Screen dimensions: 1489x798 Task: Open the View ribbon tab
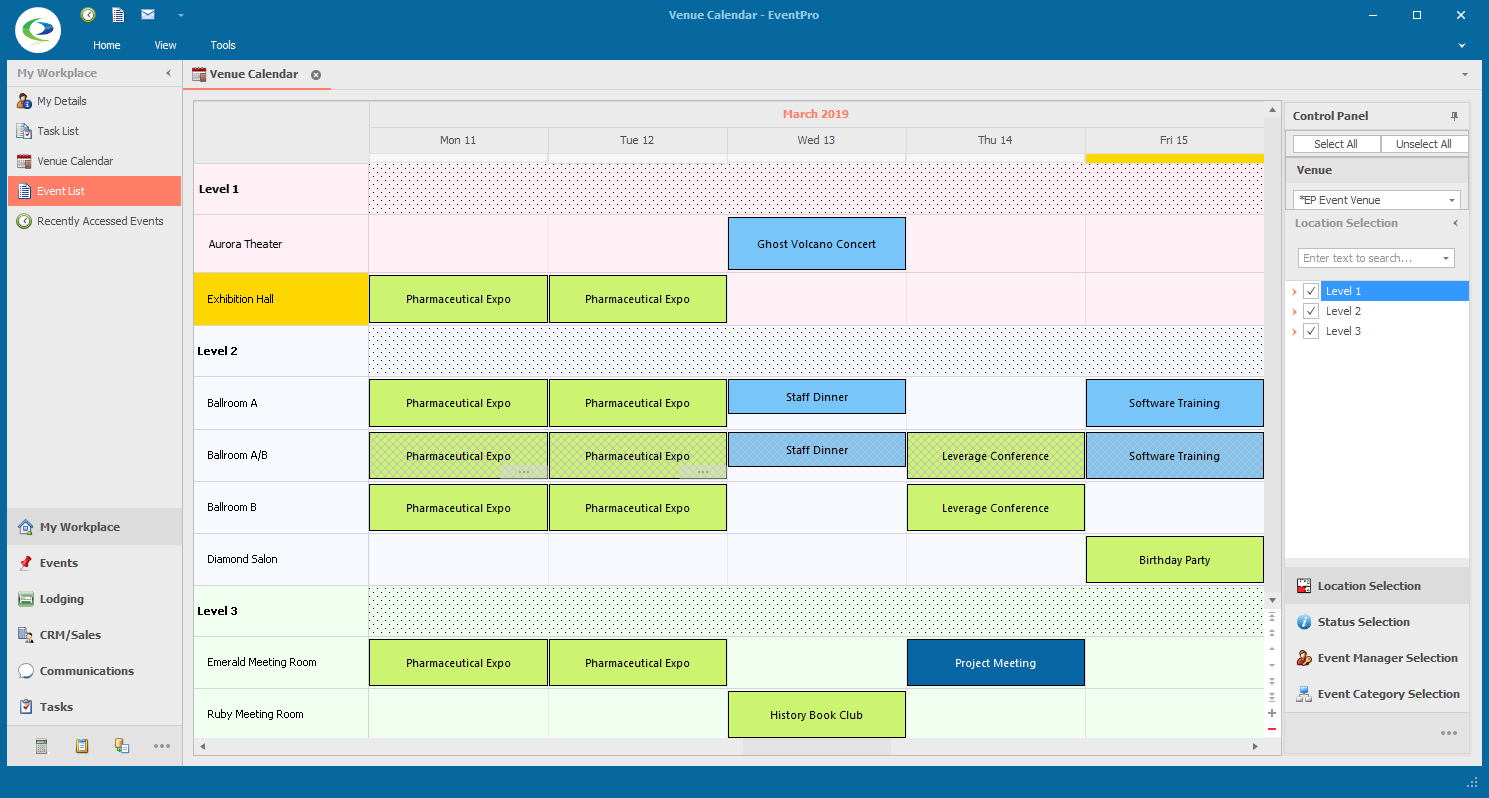166,45
